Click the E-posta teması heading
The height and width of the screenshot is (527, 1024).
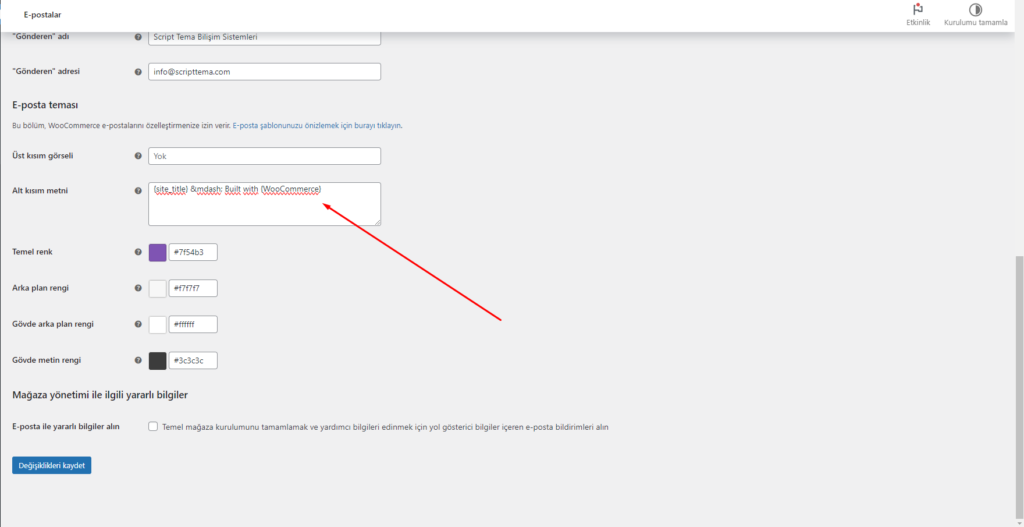point(46,104)
